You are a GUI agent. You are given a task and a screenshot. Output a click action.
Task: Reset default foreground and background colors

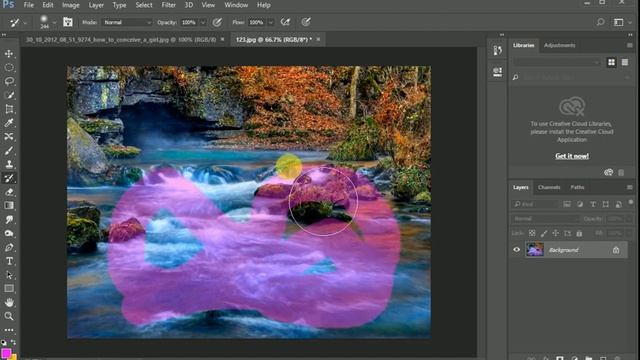[x=4, y=342]
